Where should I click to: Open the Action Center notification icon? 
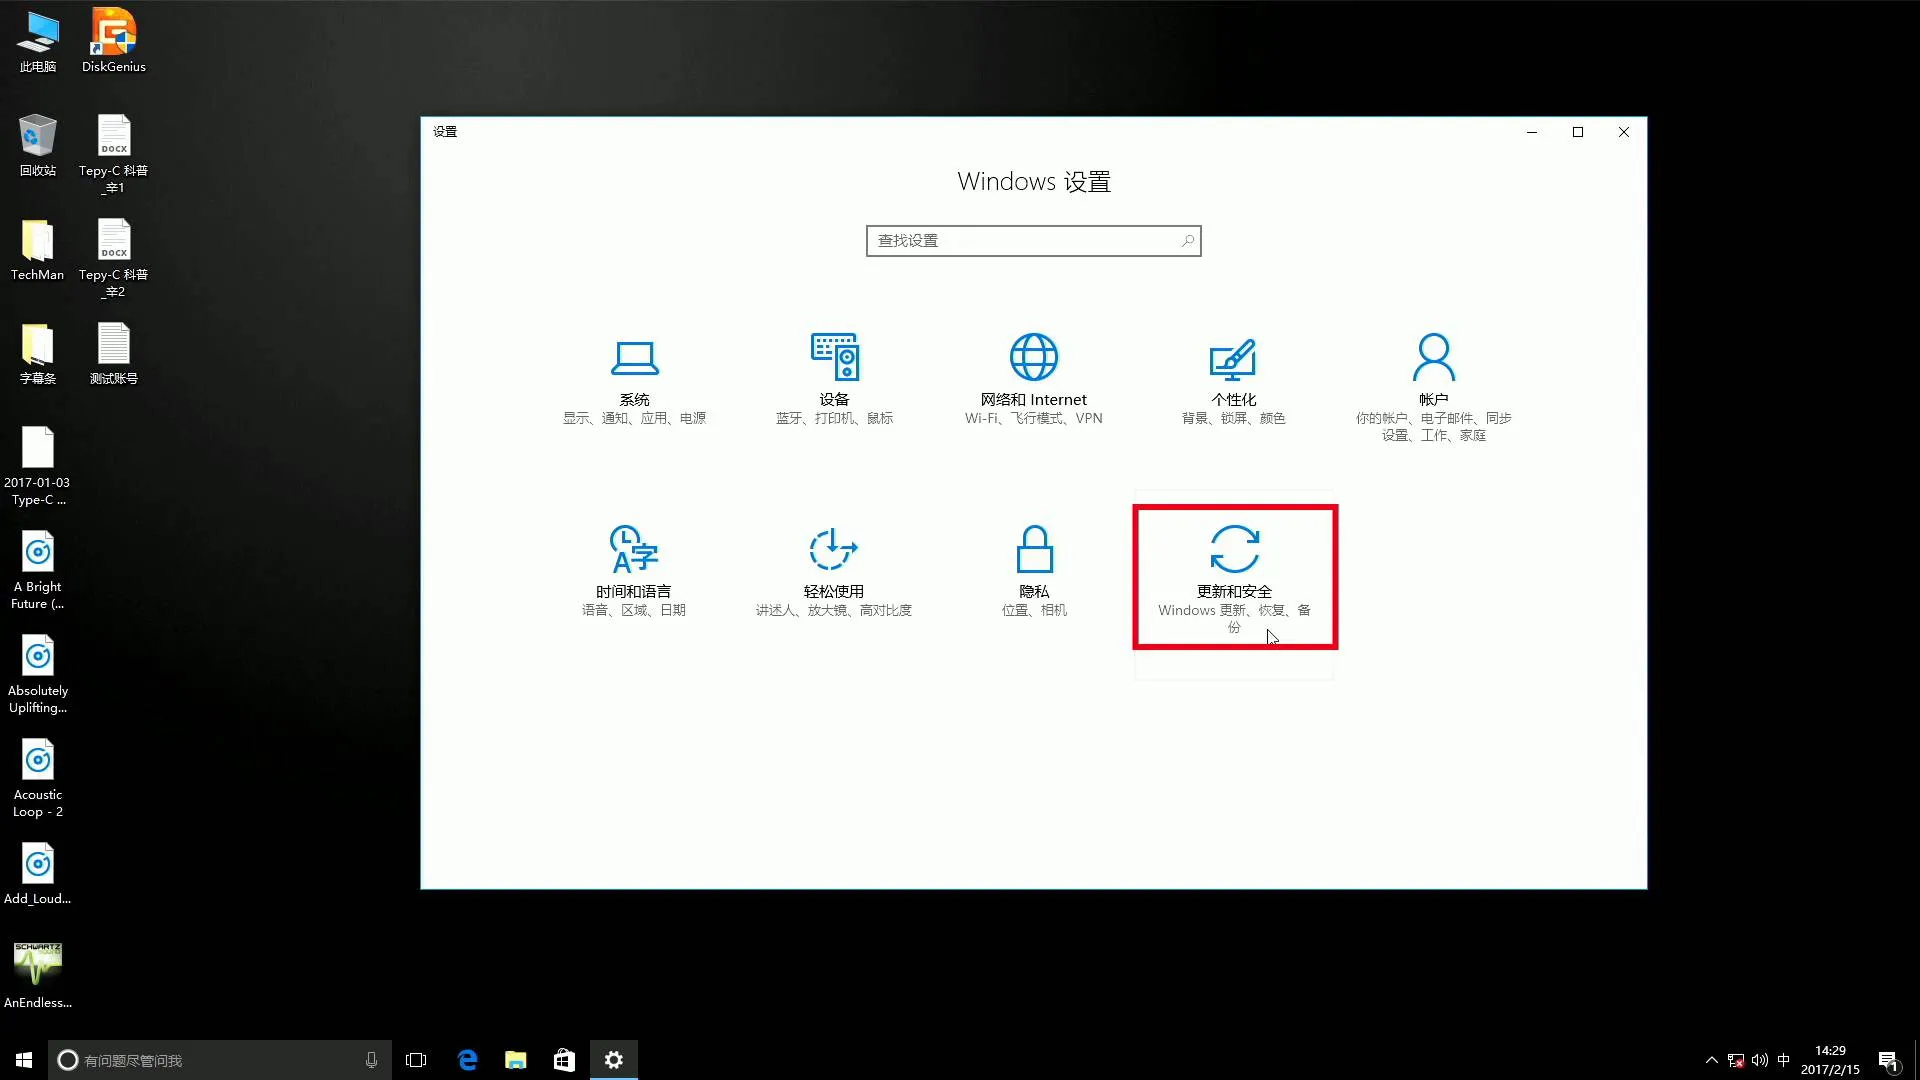tap(1888, 1060)
